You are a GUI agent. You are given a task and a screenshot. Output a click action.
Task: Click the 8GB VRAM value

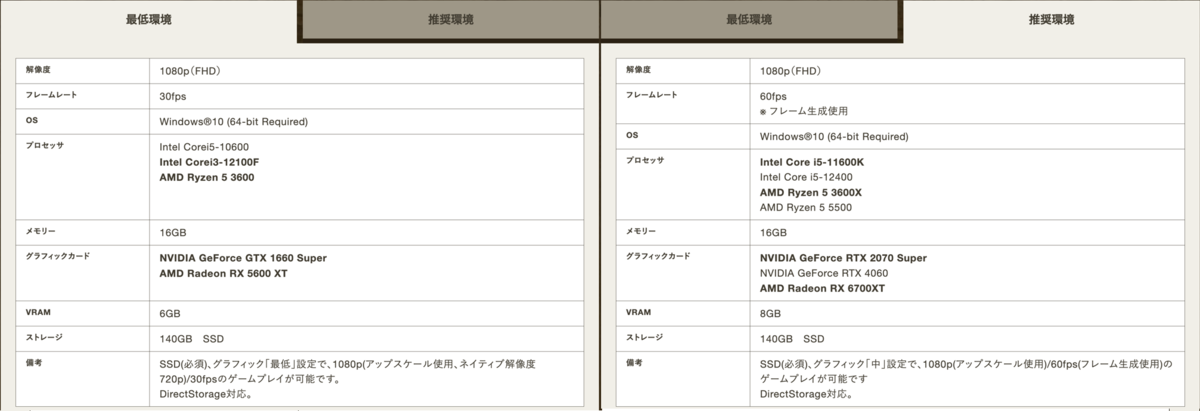770,313
